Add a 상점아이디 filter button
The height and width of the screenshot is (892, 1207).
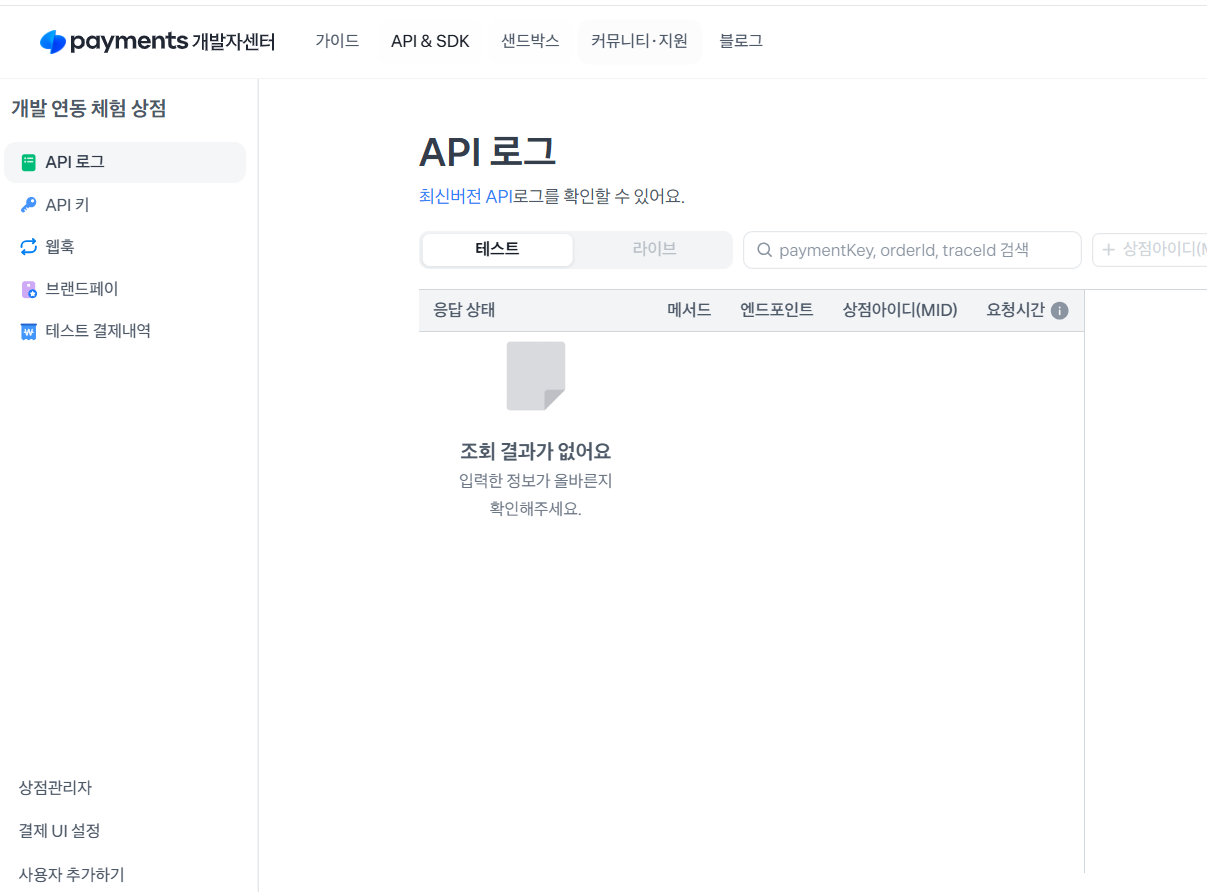(x=1150, y=249)
